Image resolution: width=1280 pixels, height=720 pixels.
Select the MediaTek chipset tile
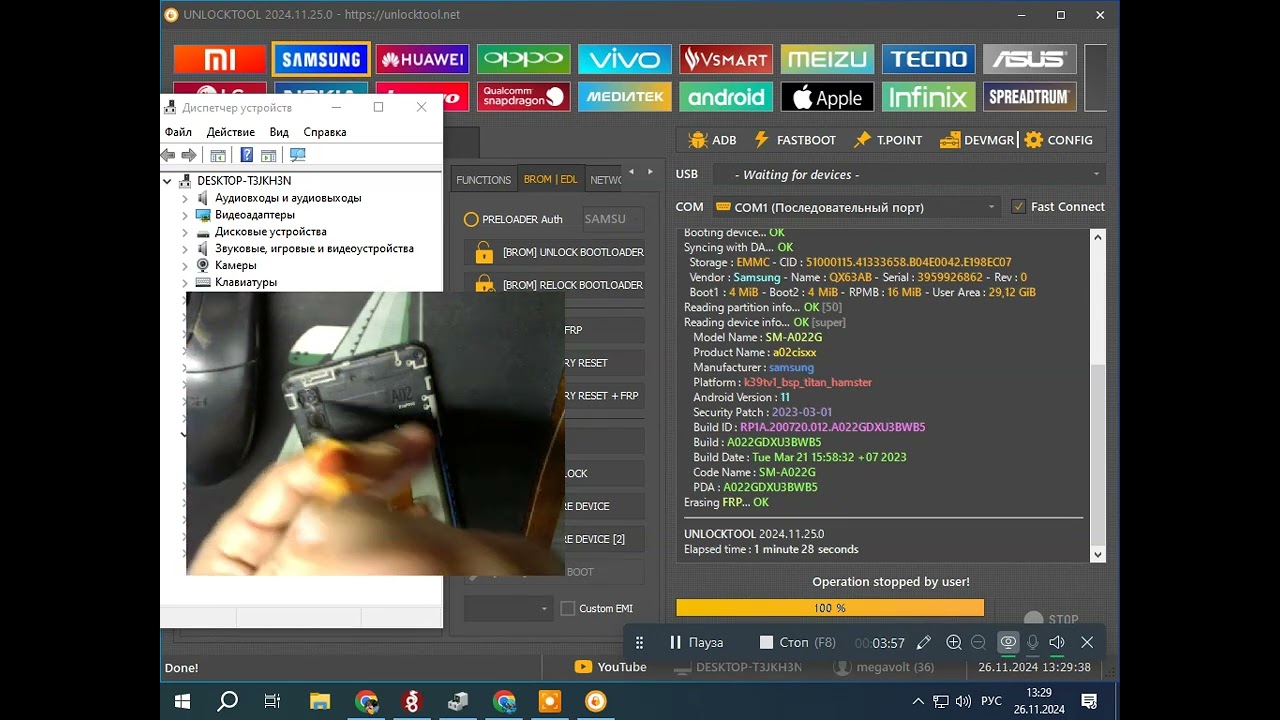(x=624, y=97)
